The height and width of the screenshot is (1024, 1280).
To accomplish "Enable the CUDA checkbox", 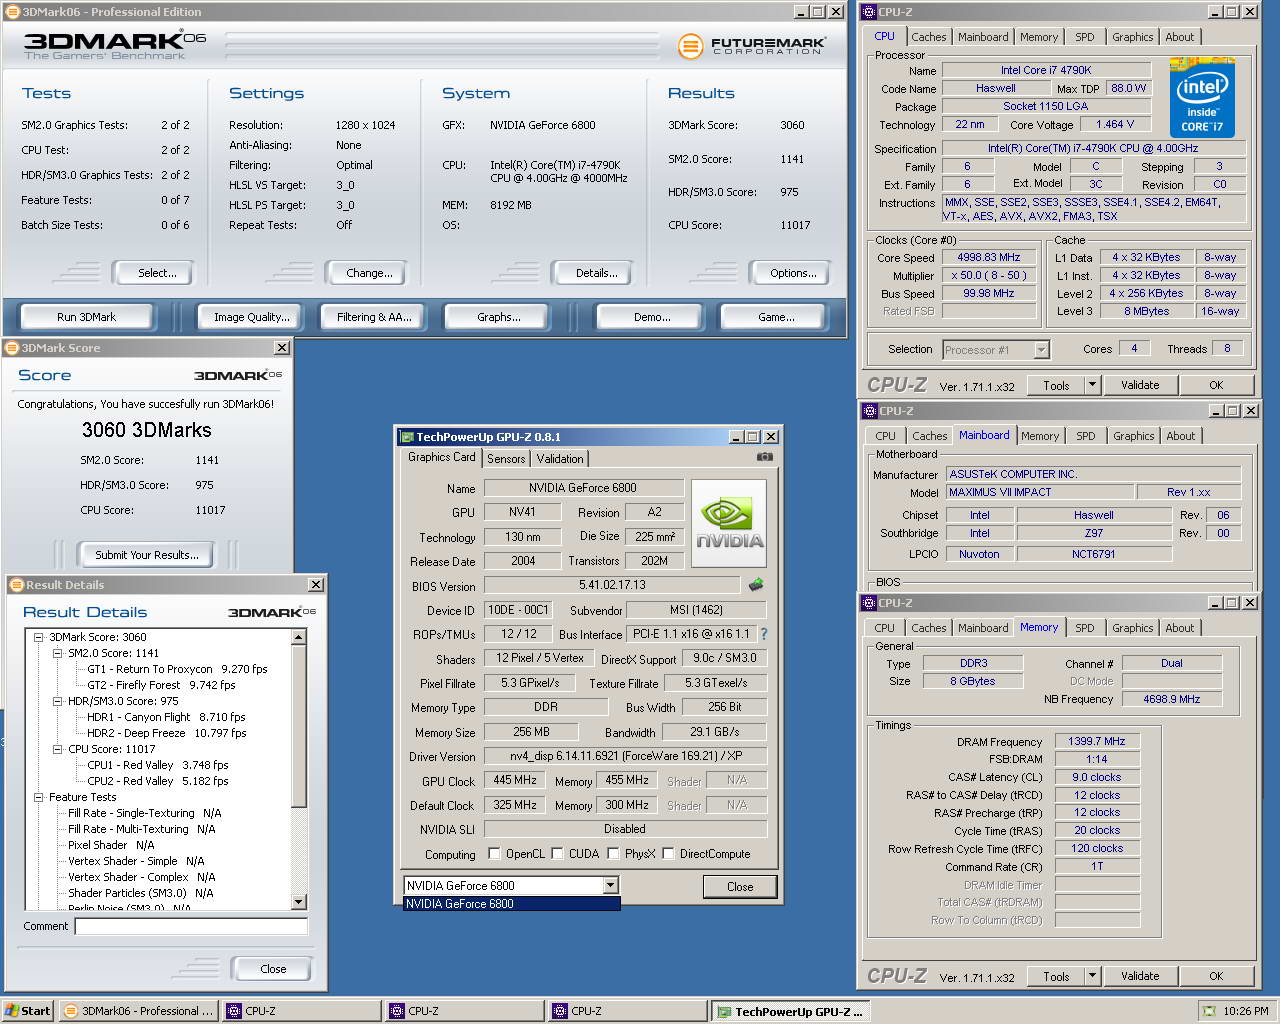I will pyautogui.click(x=557, y=854).
